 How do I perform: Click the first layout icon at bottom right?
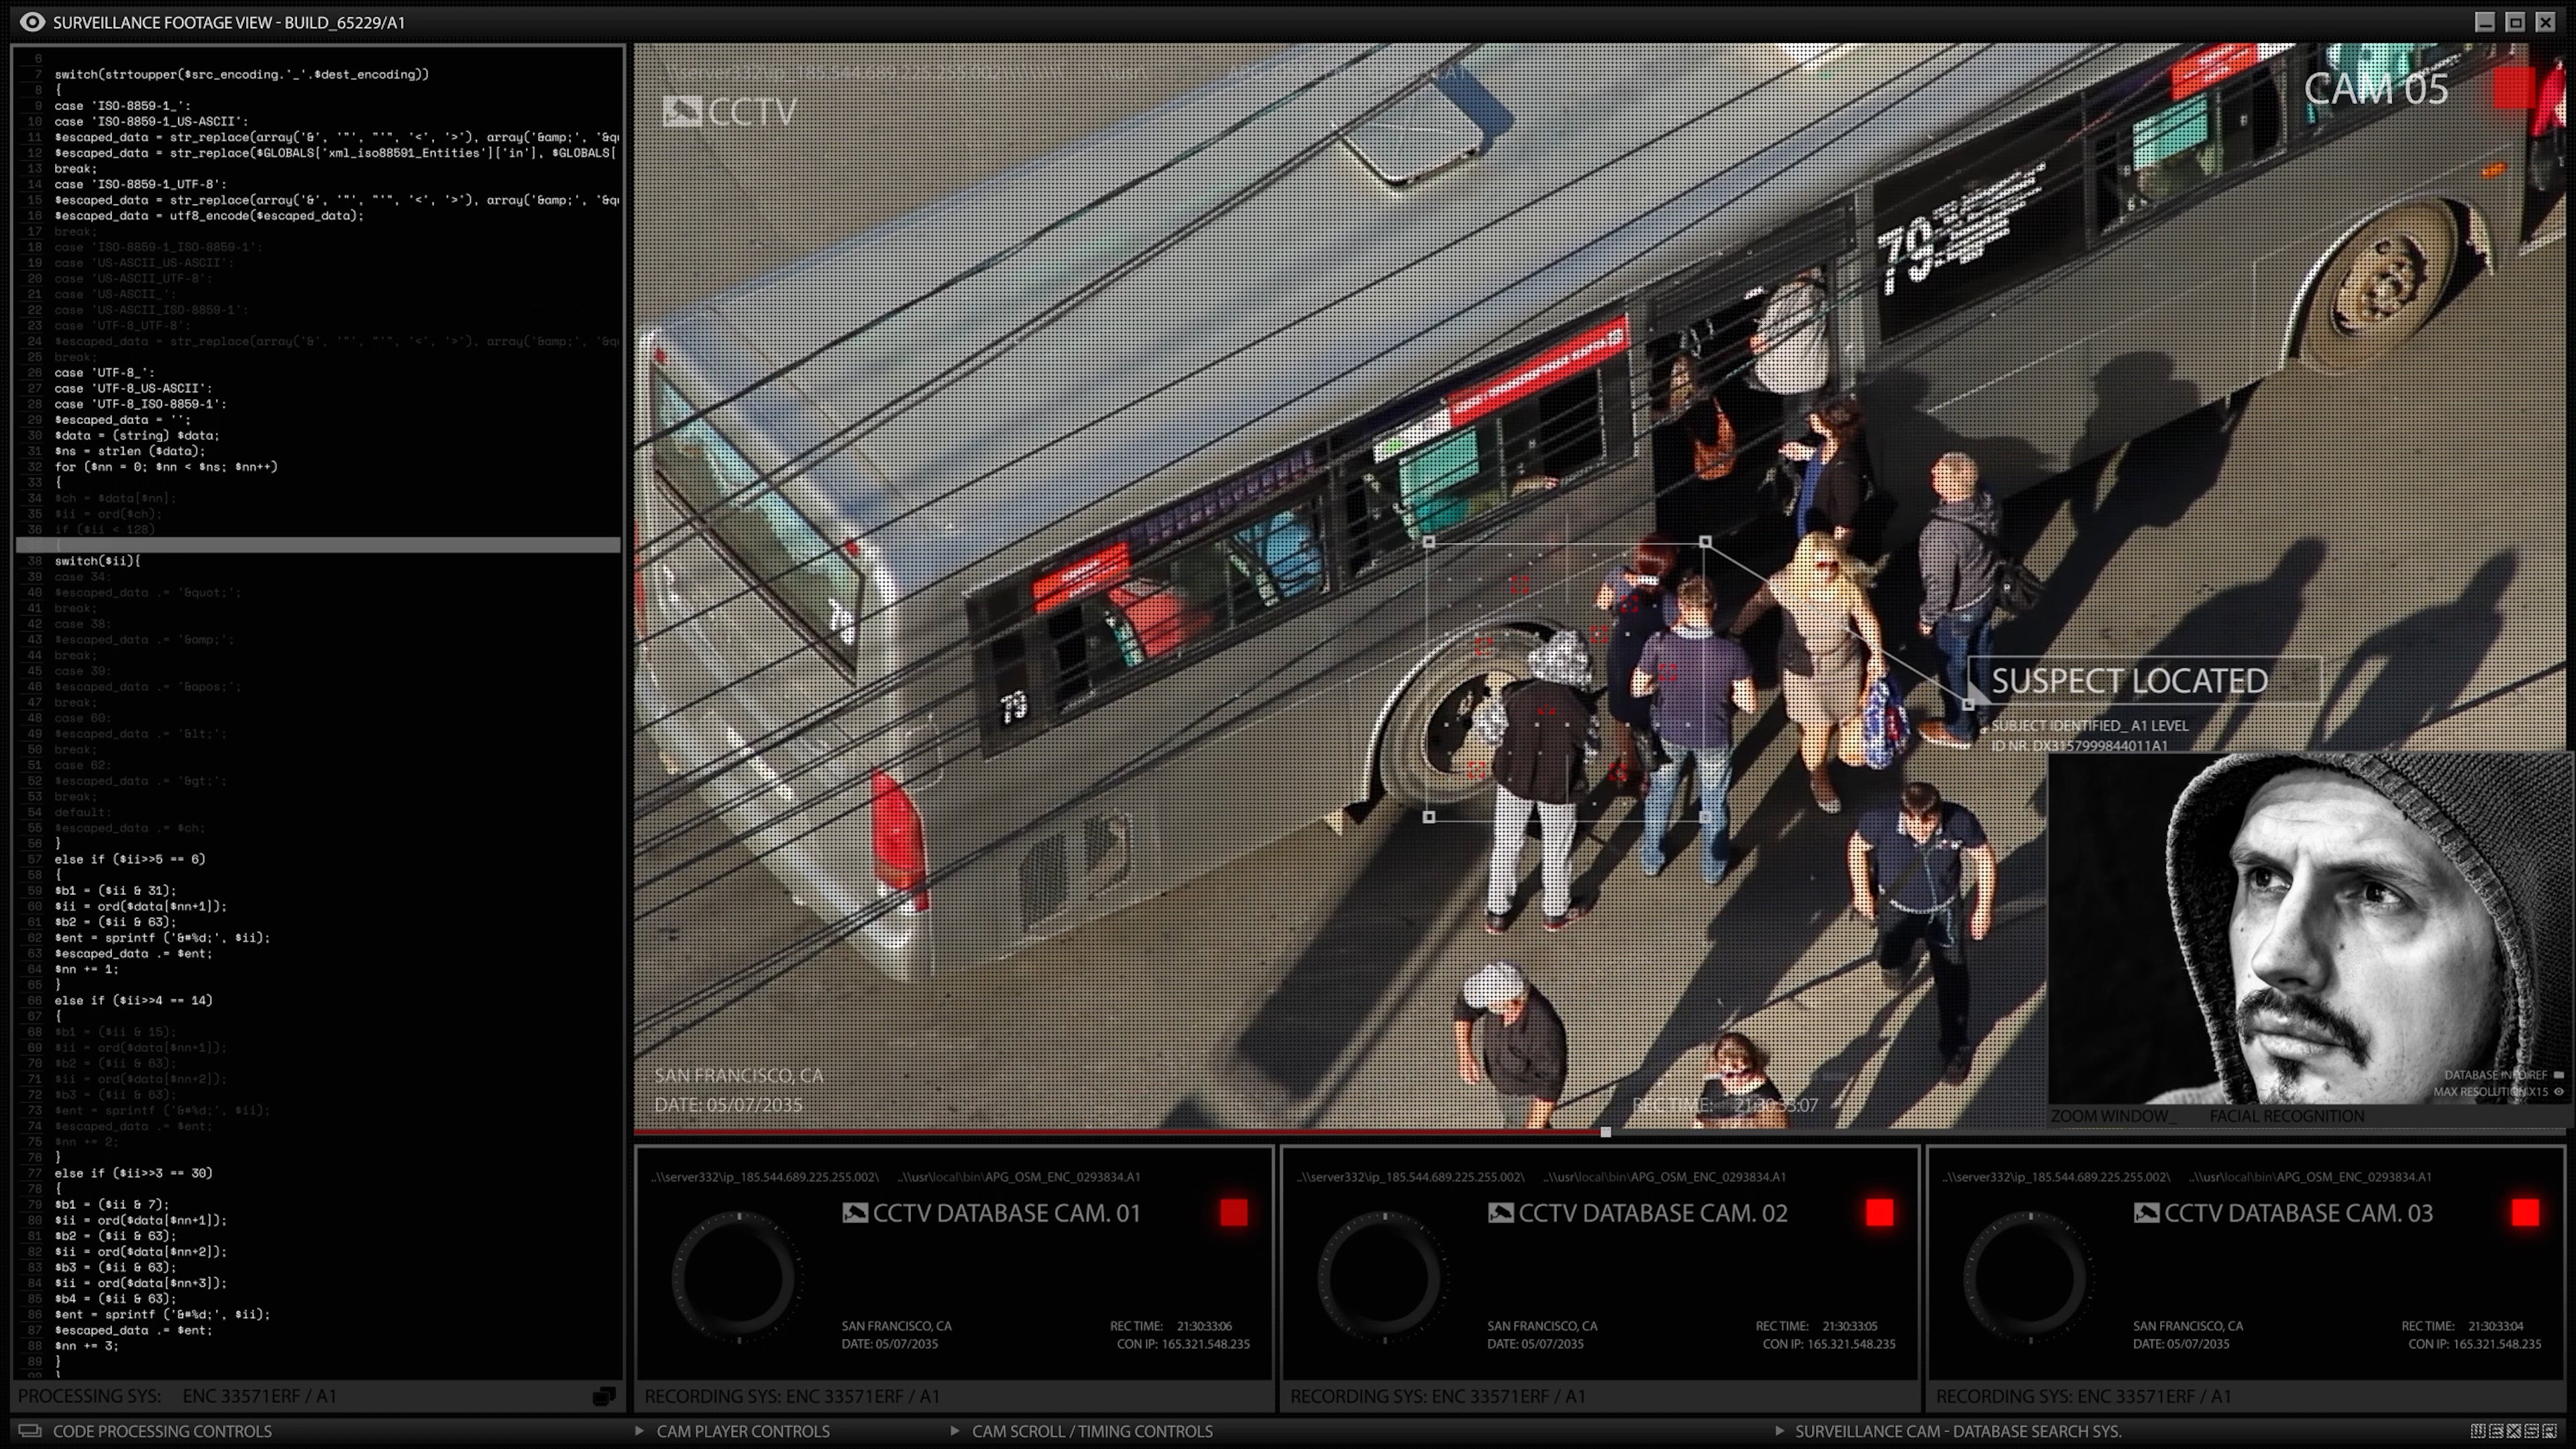point(2478,1431)
